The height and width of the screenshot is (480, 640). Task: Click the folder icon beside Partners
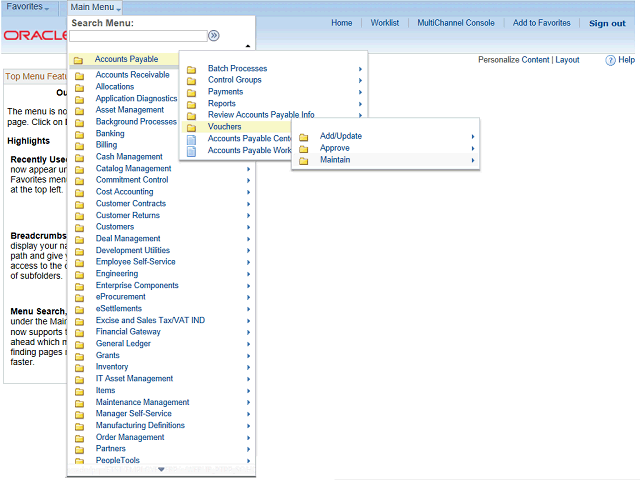point(80,450)
